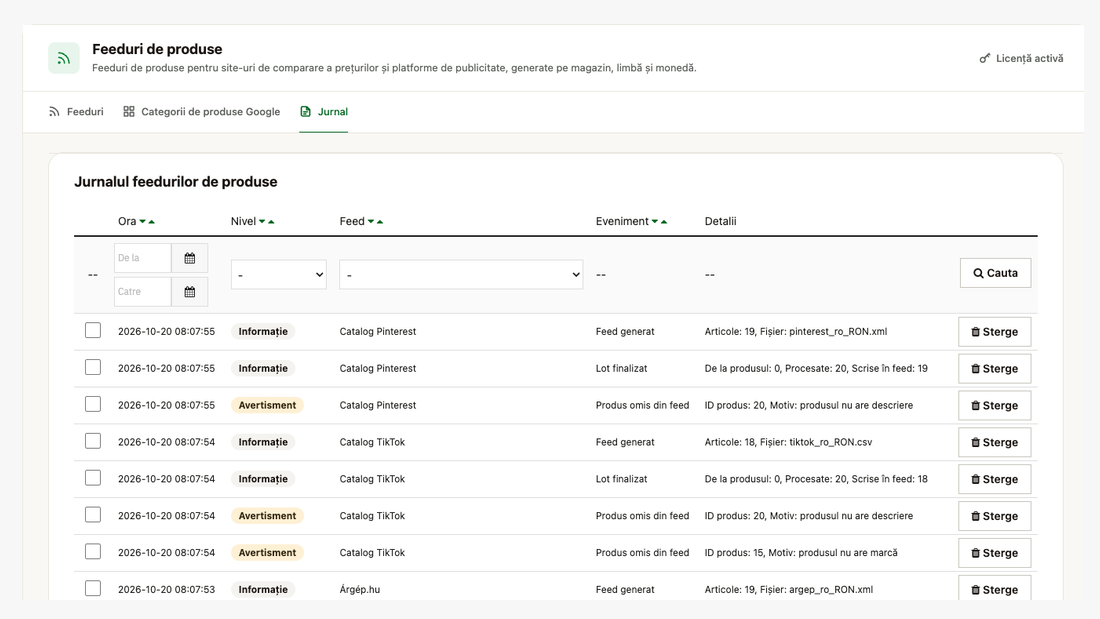Select the Catalog TikTok Feed generat checkbox

tap(93, 441)
